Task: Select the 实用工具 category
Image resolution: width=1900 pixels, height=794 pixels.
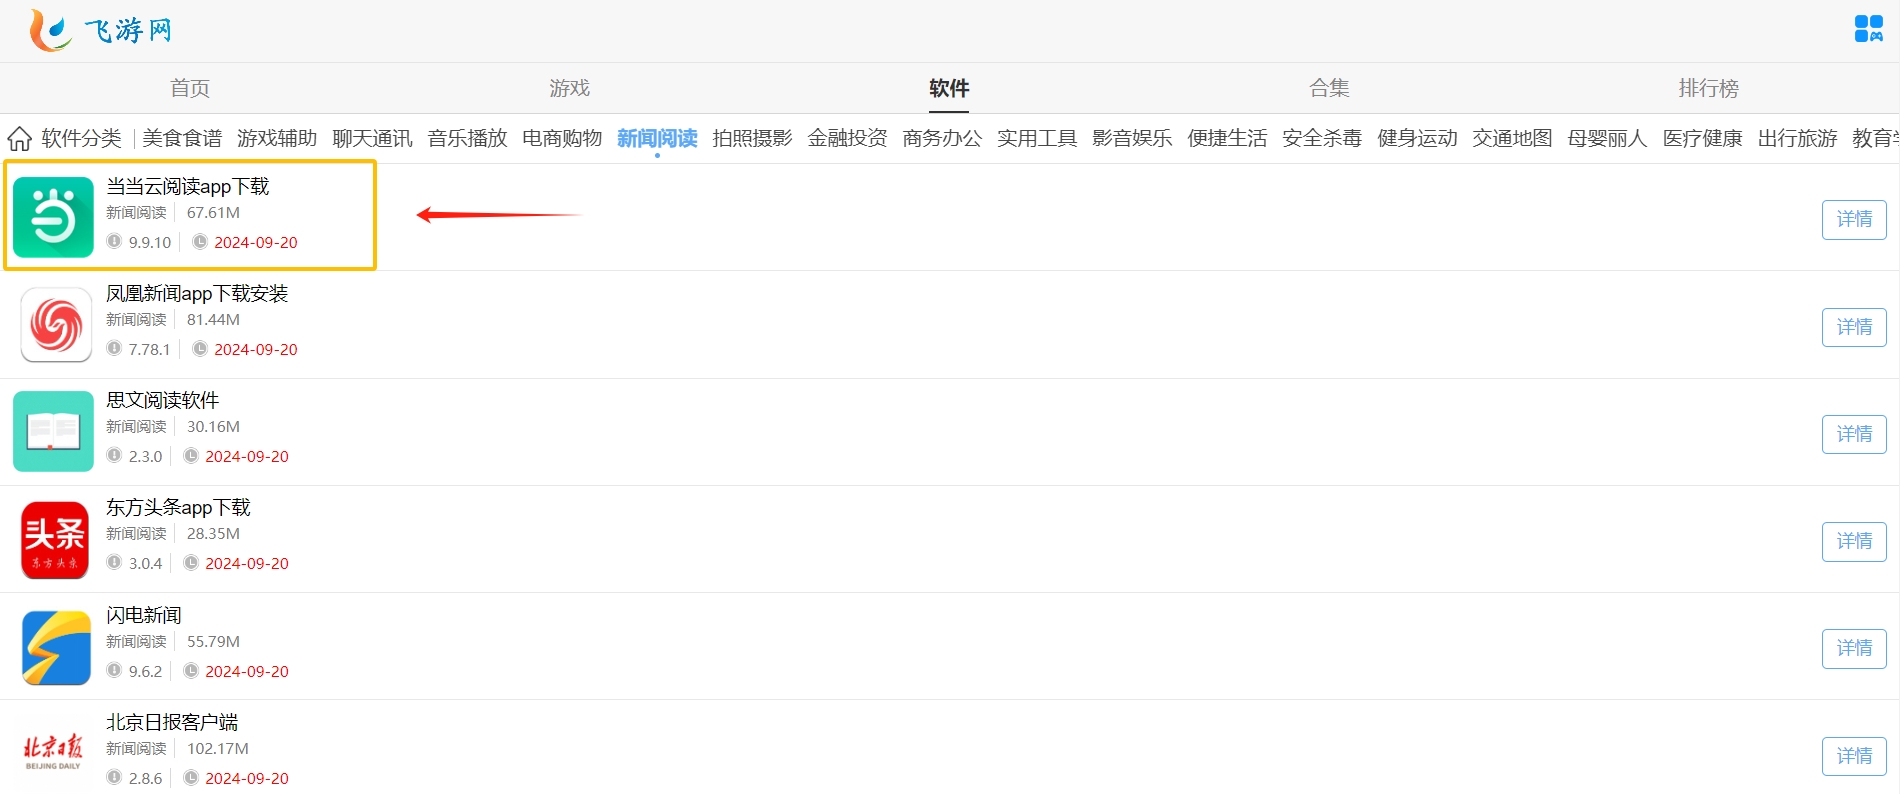Action: click(1037, 138)
